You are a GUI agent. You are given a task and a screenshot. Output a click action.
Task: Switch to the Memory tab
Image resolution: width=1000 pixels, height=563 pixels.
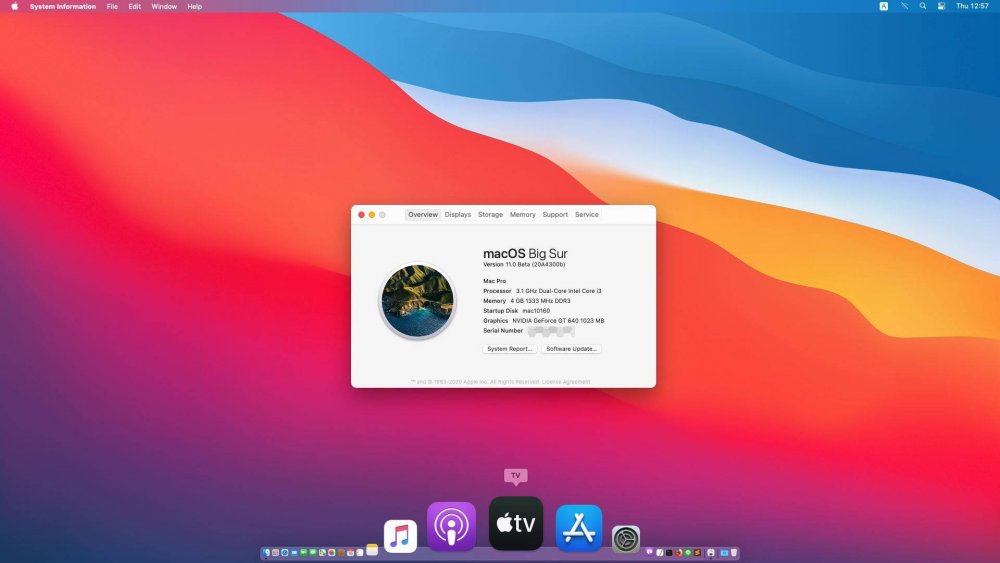tap(522, 215)
